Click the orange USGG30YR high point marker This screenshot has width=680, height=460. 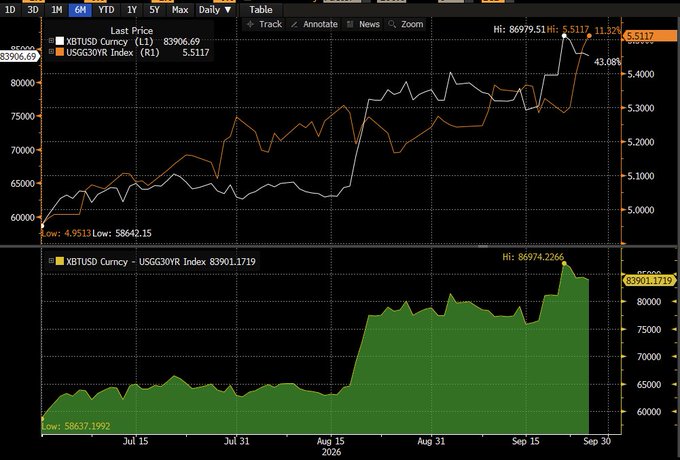point(589,36)
